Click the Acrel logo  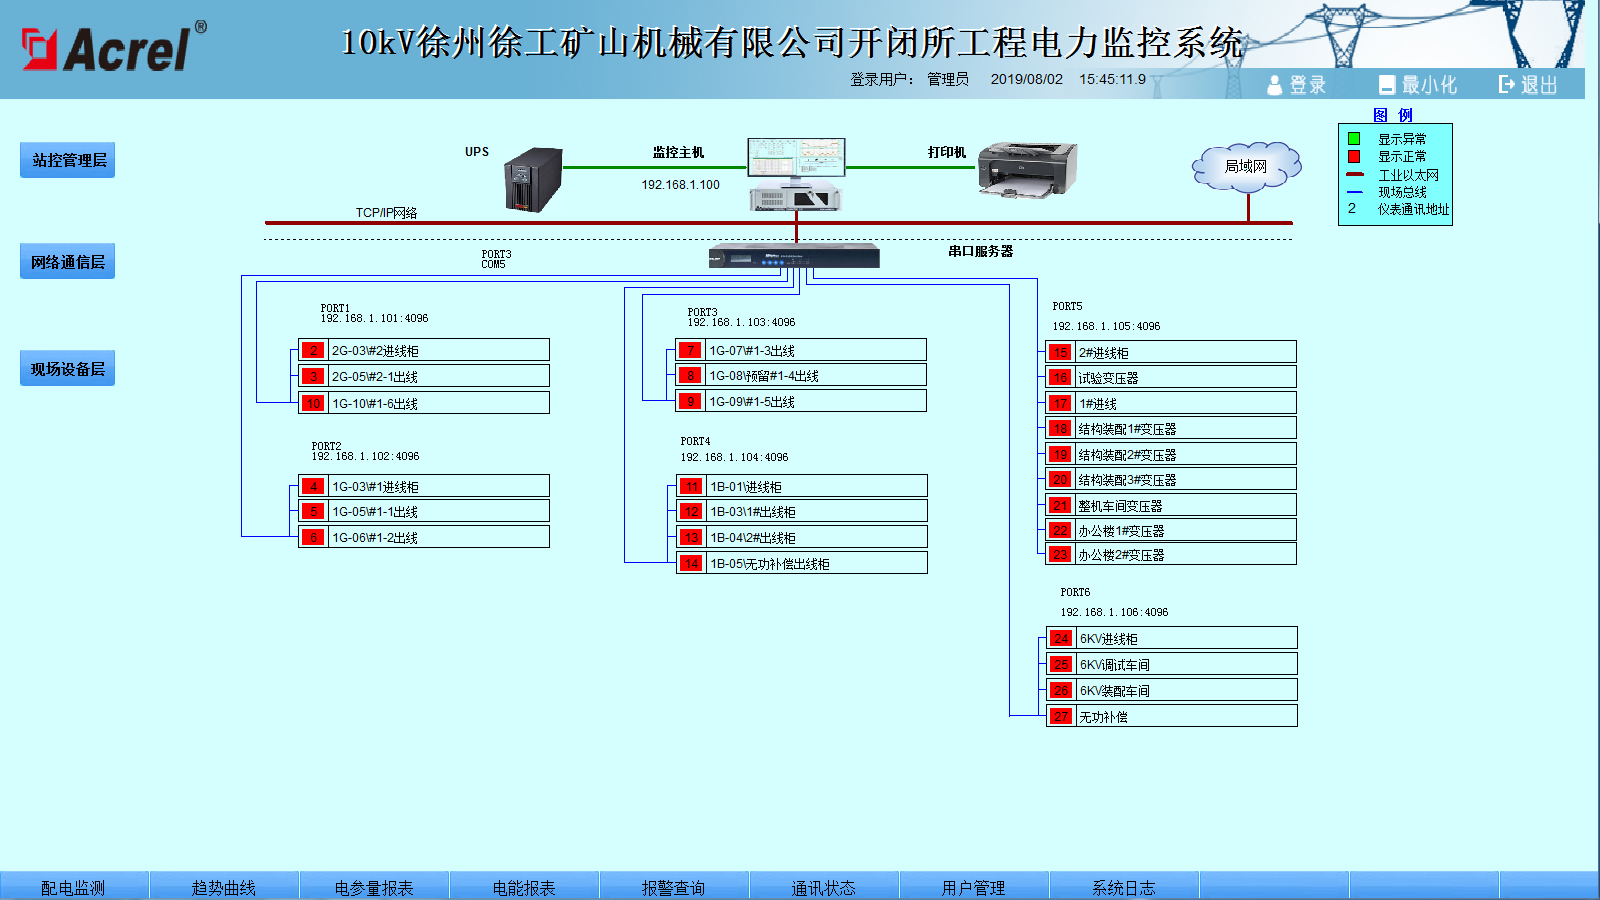click(115, 46)
